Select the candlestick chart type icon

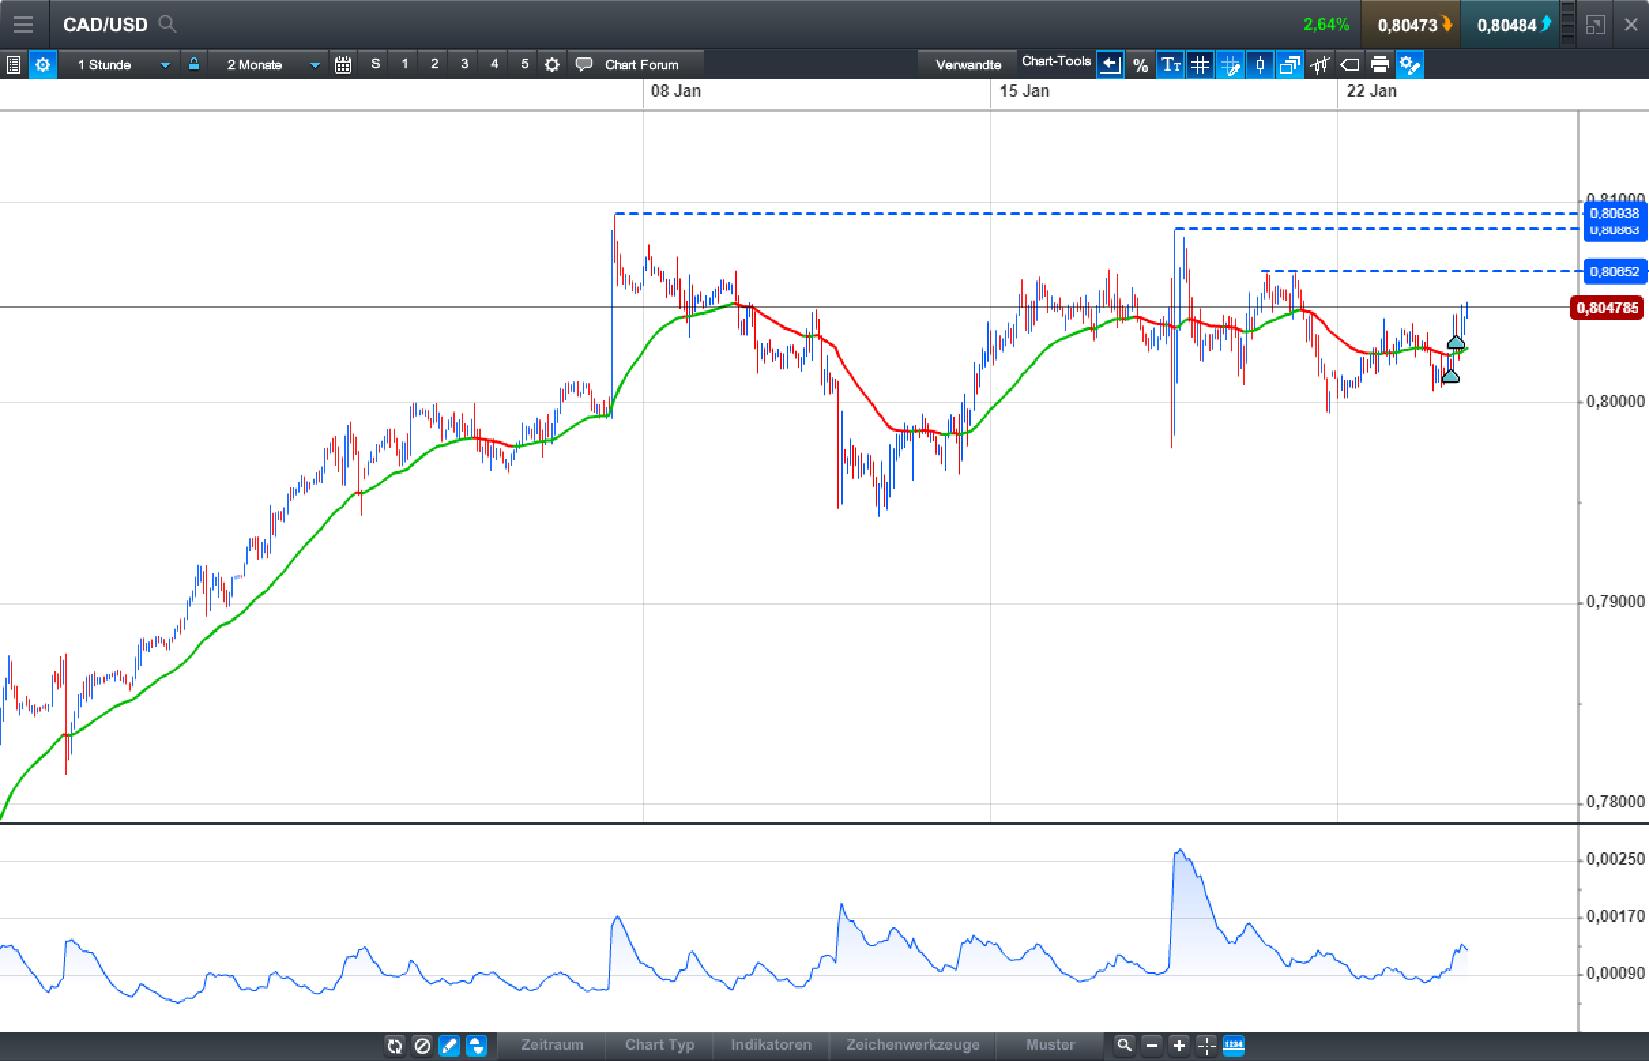(1259, 64)
